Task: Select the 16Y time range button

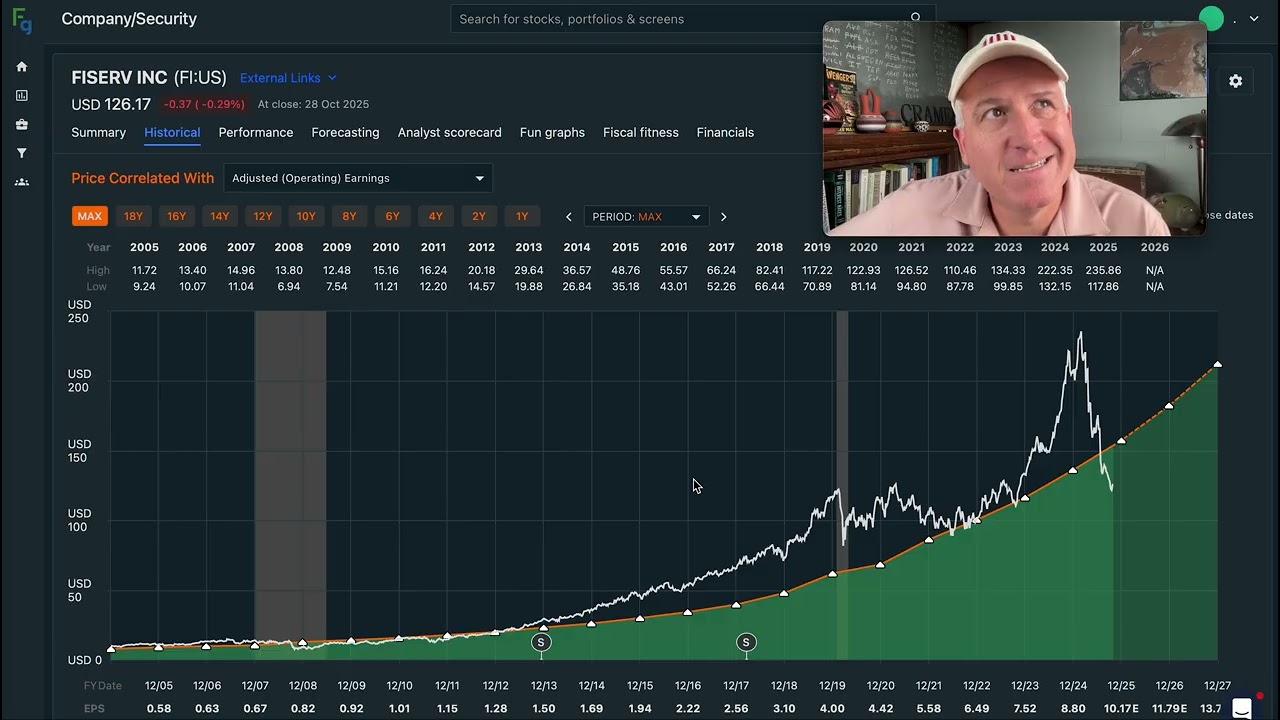Action: pos(176,216)
